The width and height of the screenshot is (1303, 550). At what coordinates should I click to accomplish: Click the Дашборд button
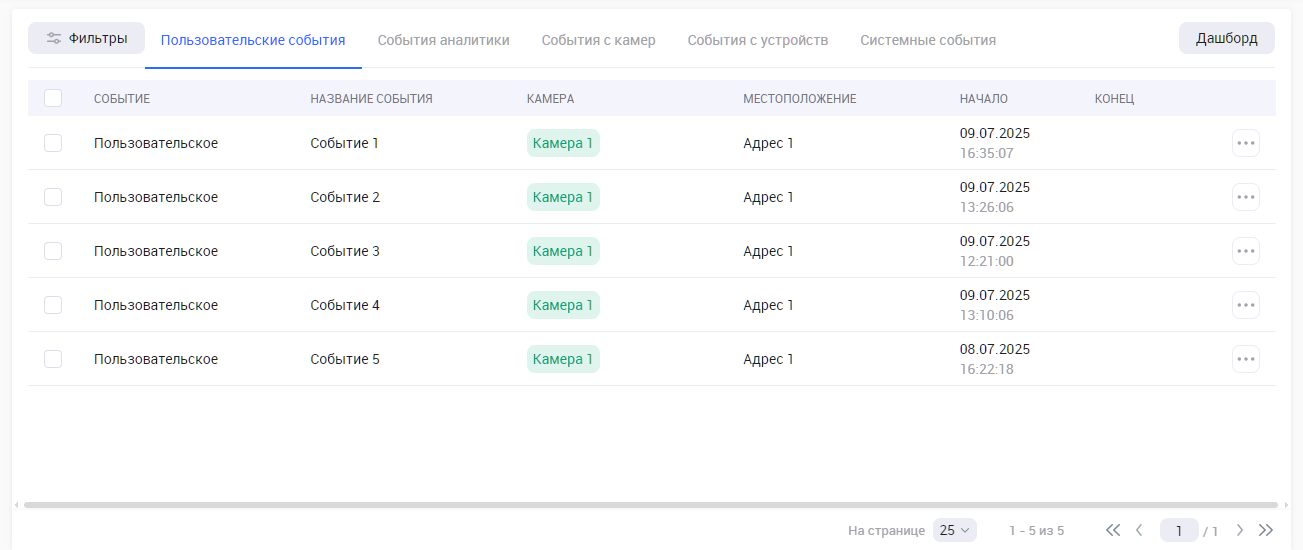pyautogui.click(x=1226, y=38)
